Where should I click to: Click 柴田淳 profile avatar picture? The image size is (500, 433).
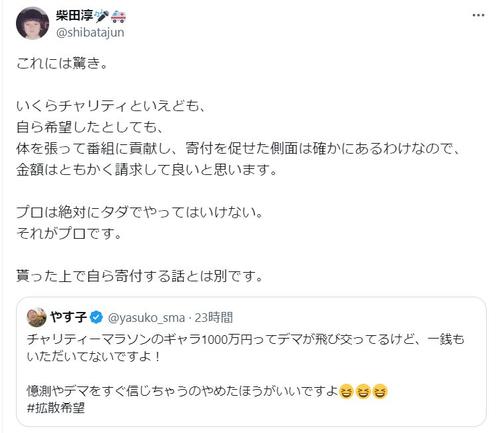pos(32,23)
